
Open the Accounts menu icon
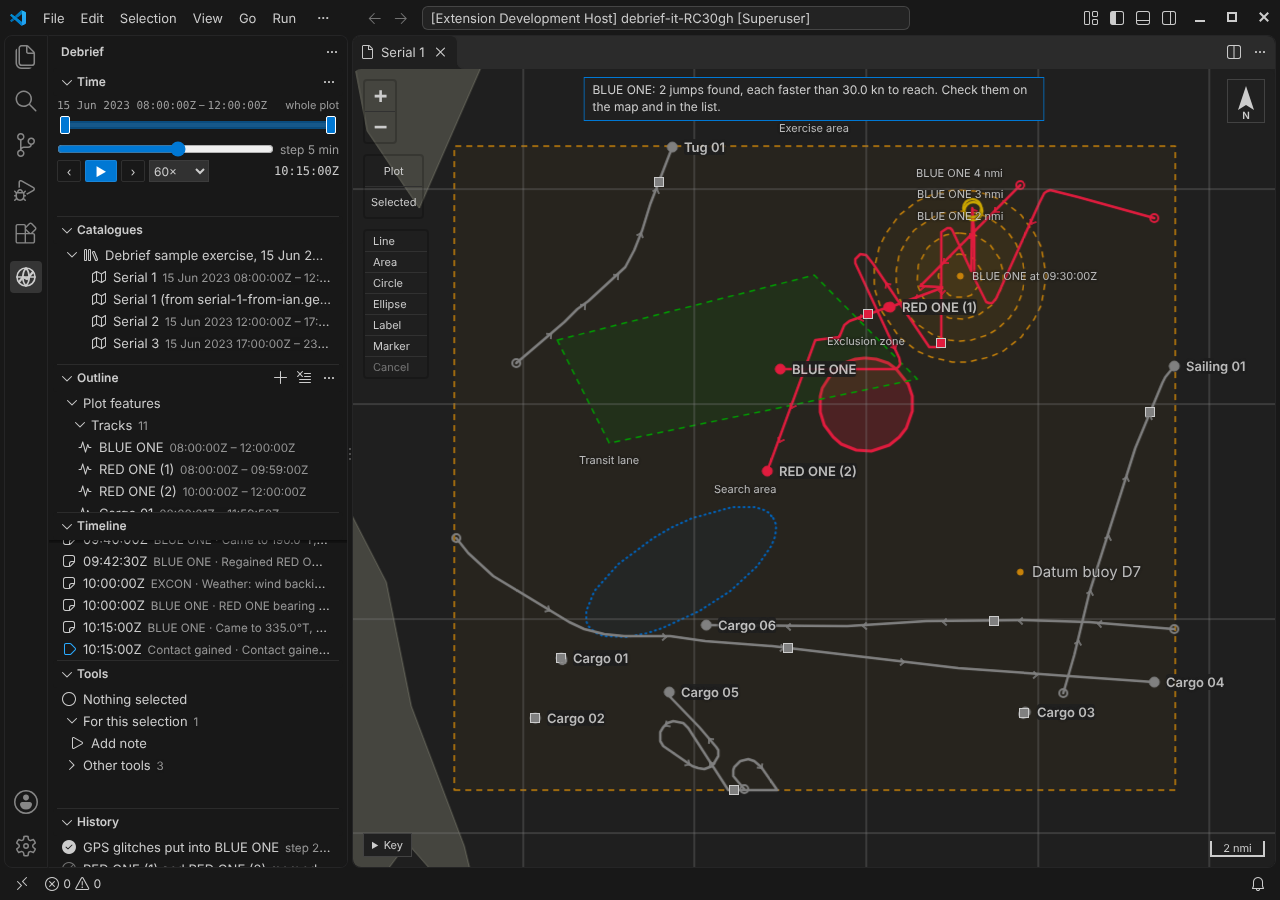pyautogui.click(x=26, y=801)
